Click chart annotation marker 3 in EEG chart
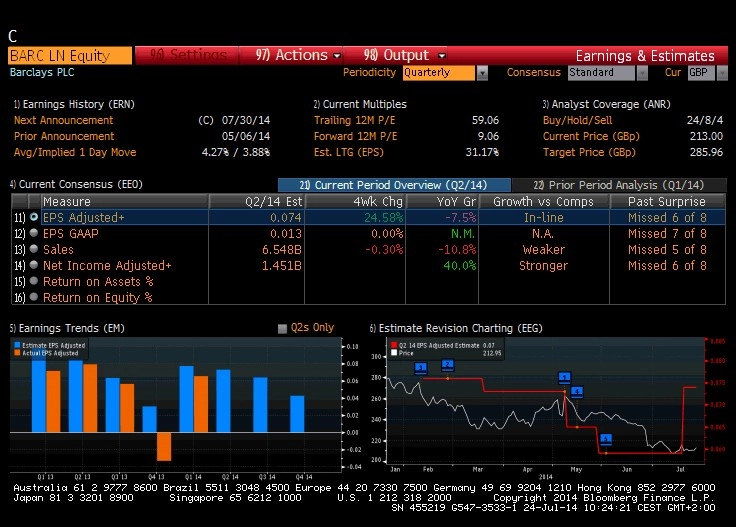The image size is (736, 527). pos(421,367)
